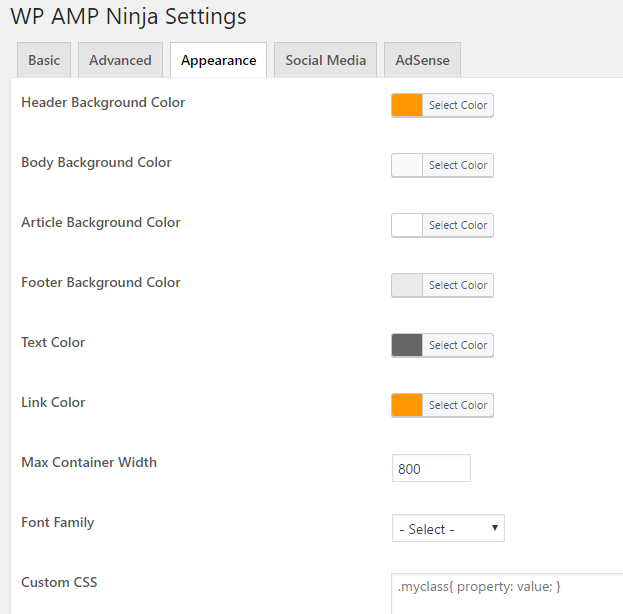The image size is (623, 614).
Task: Open the Basic settings tab
Action: click(44, 60)
